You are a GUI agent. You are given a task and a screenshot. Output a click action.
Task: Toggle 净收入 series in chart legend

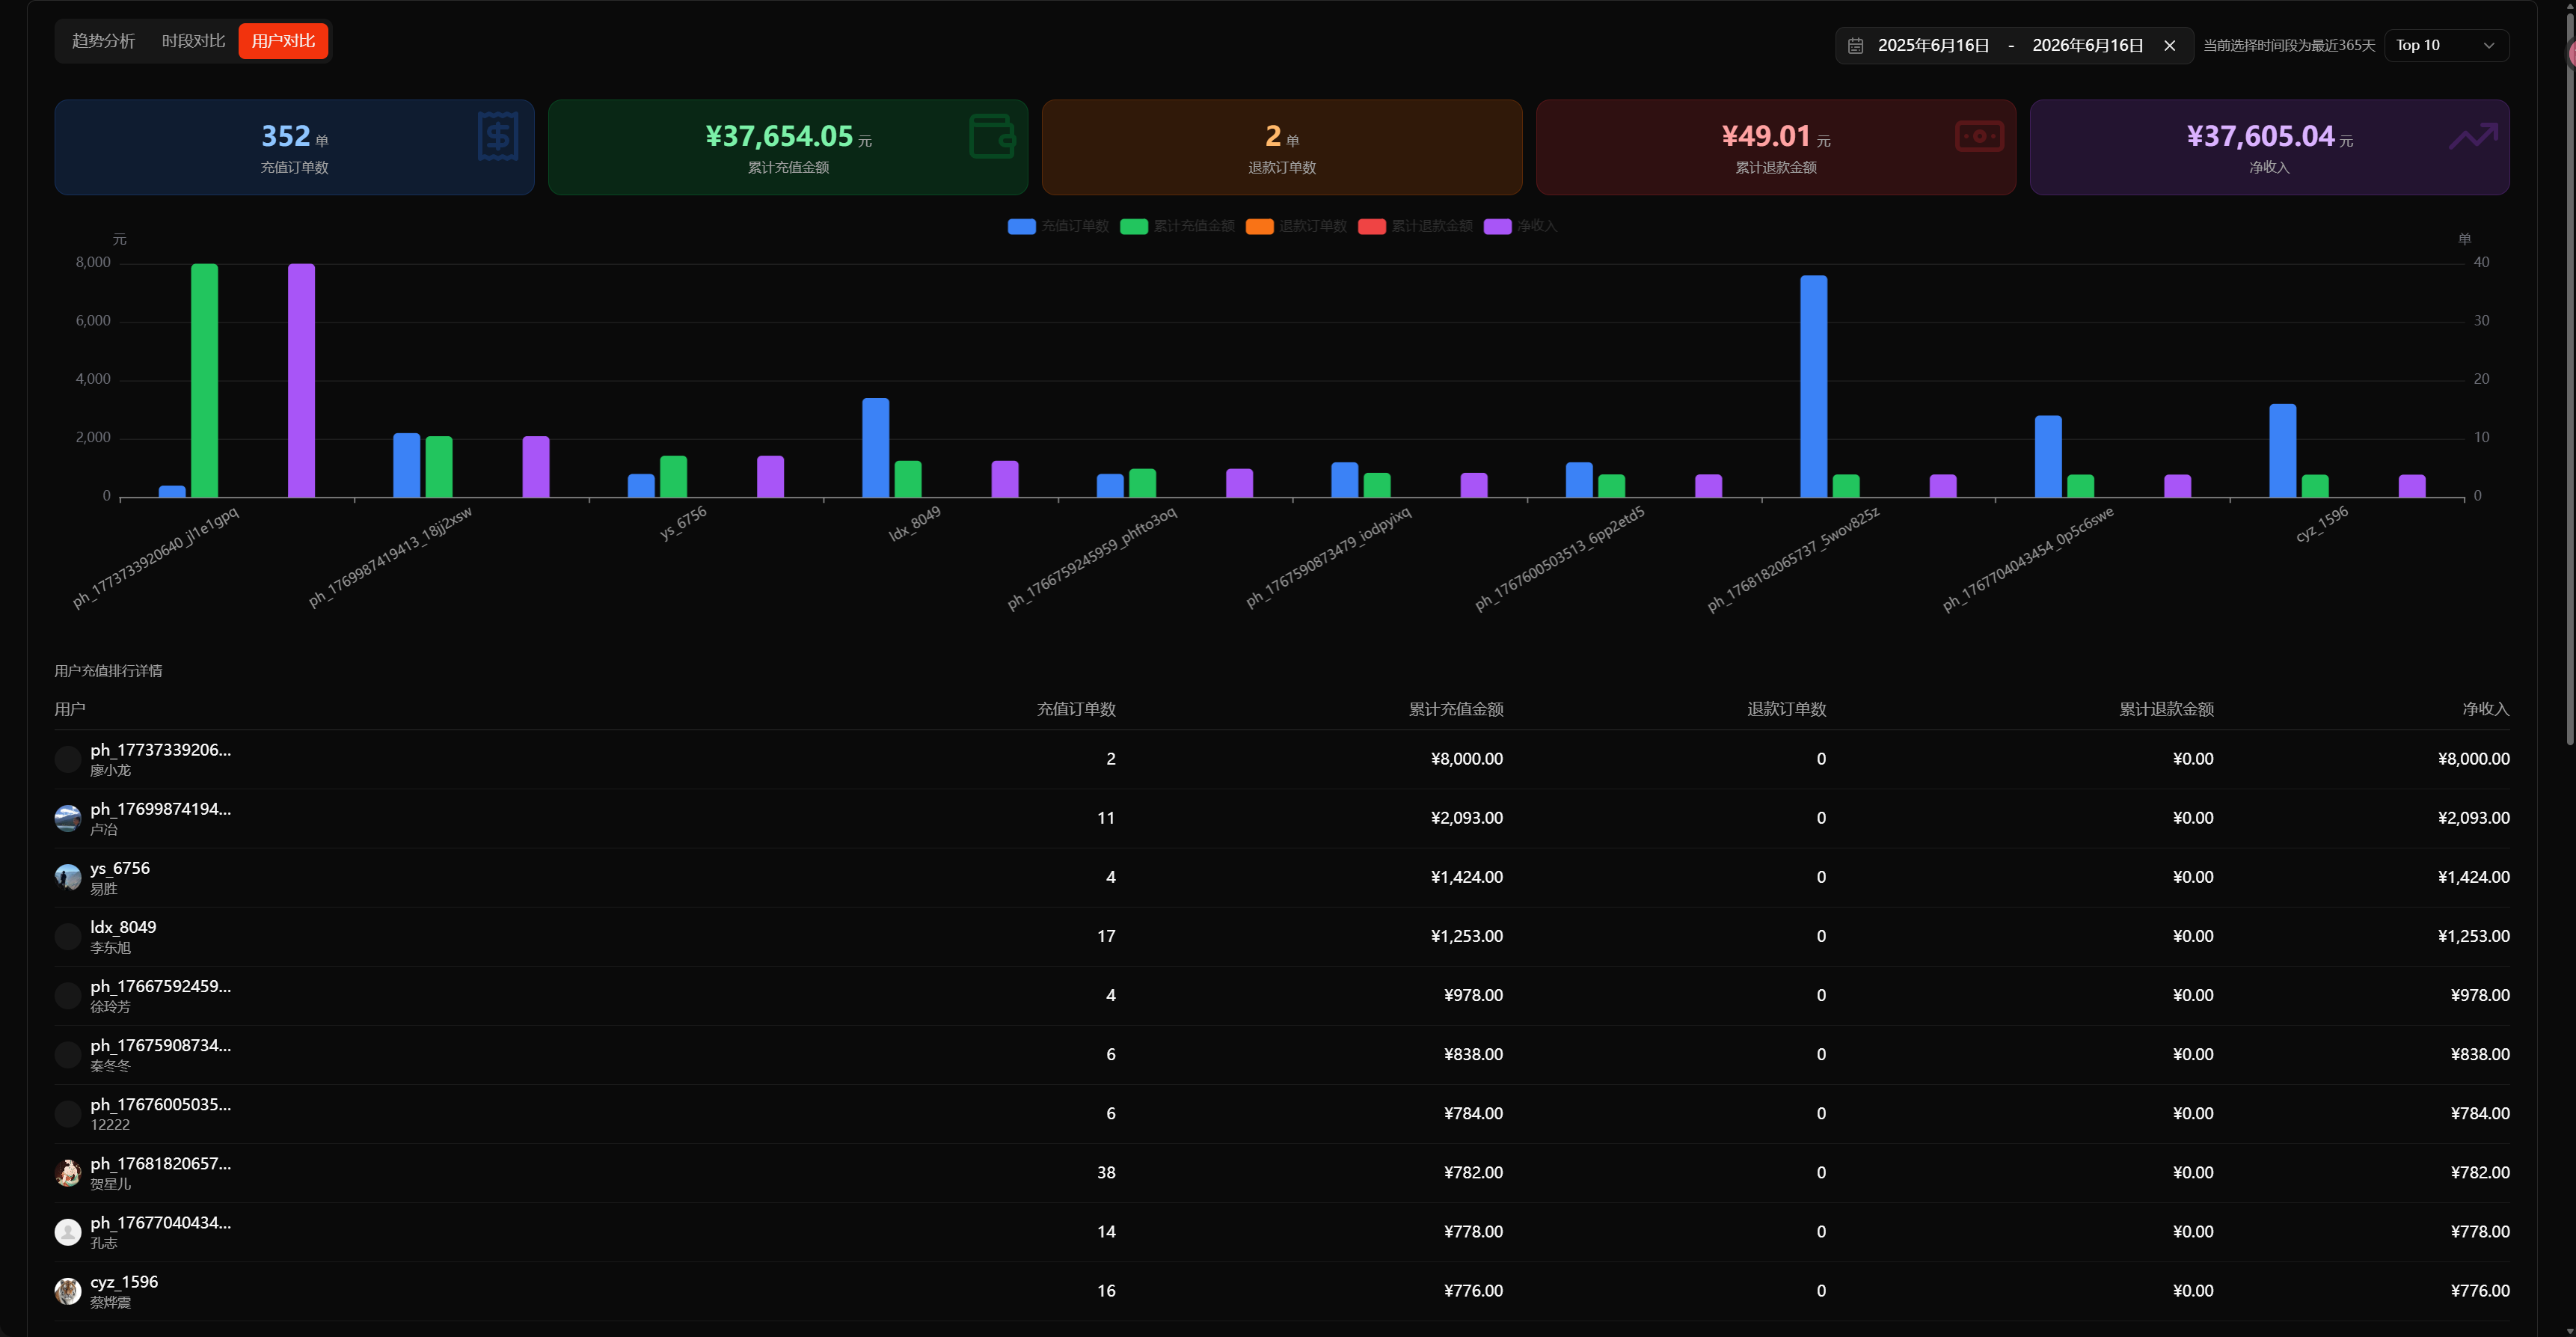pos(1520,226)
